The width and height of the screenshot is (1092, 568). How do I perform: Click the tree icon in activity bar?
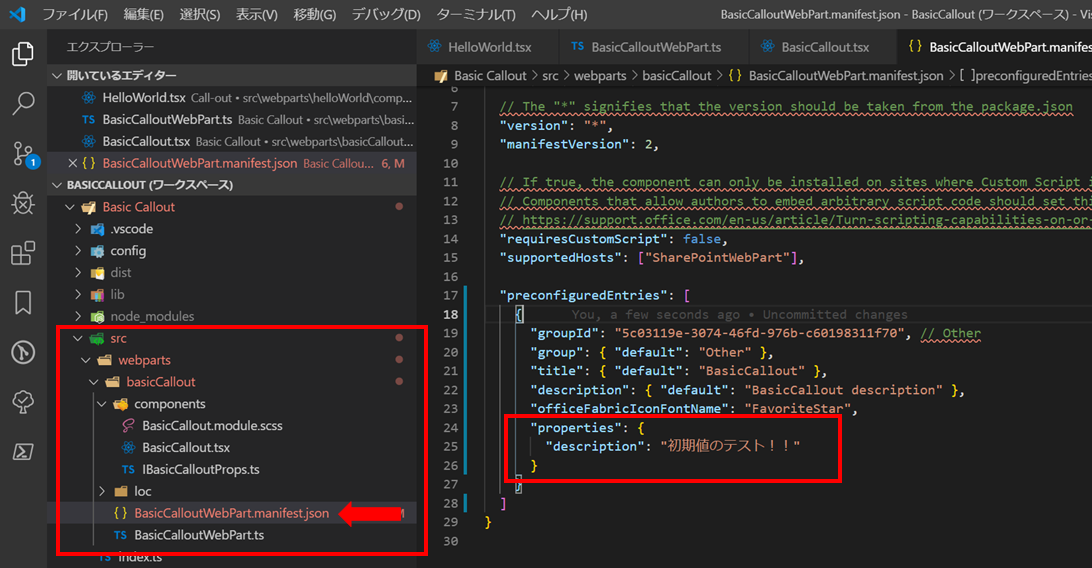click(x=22, y=402)
